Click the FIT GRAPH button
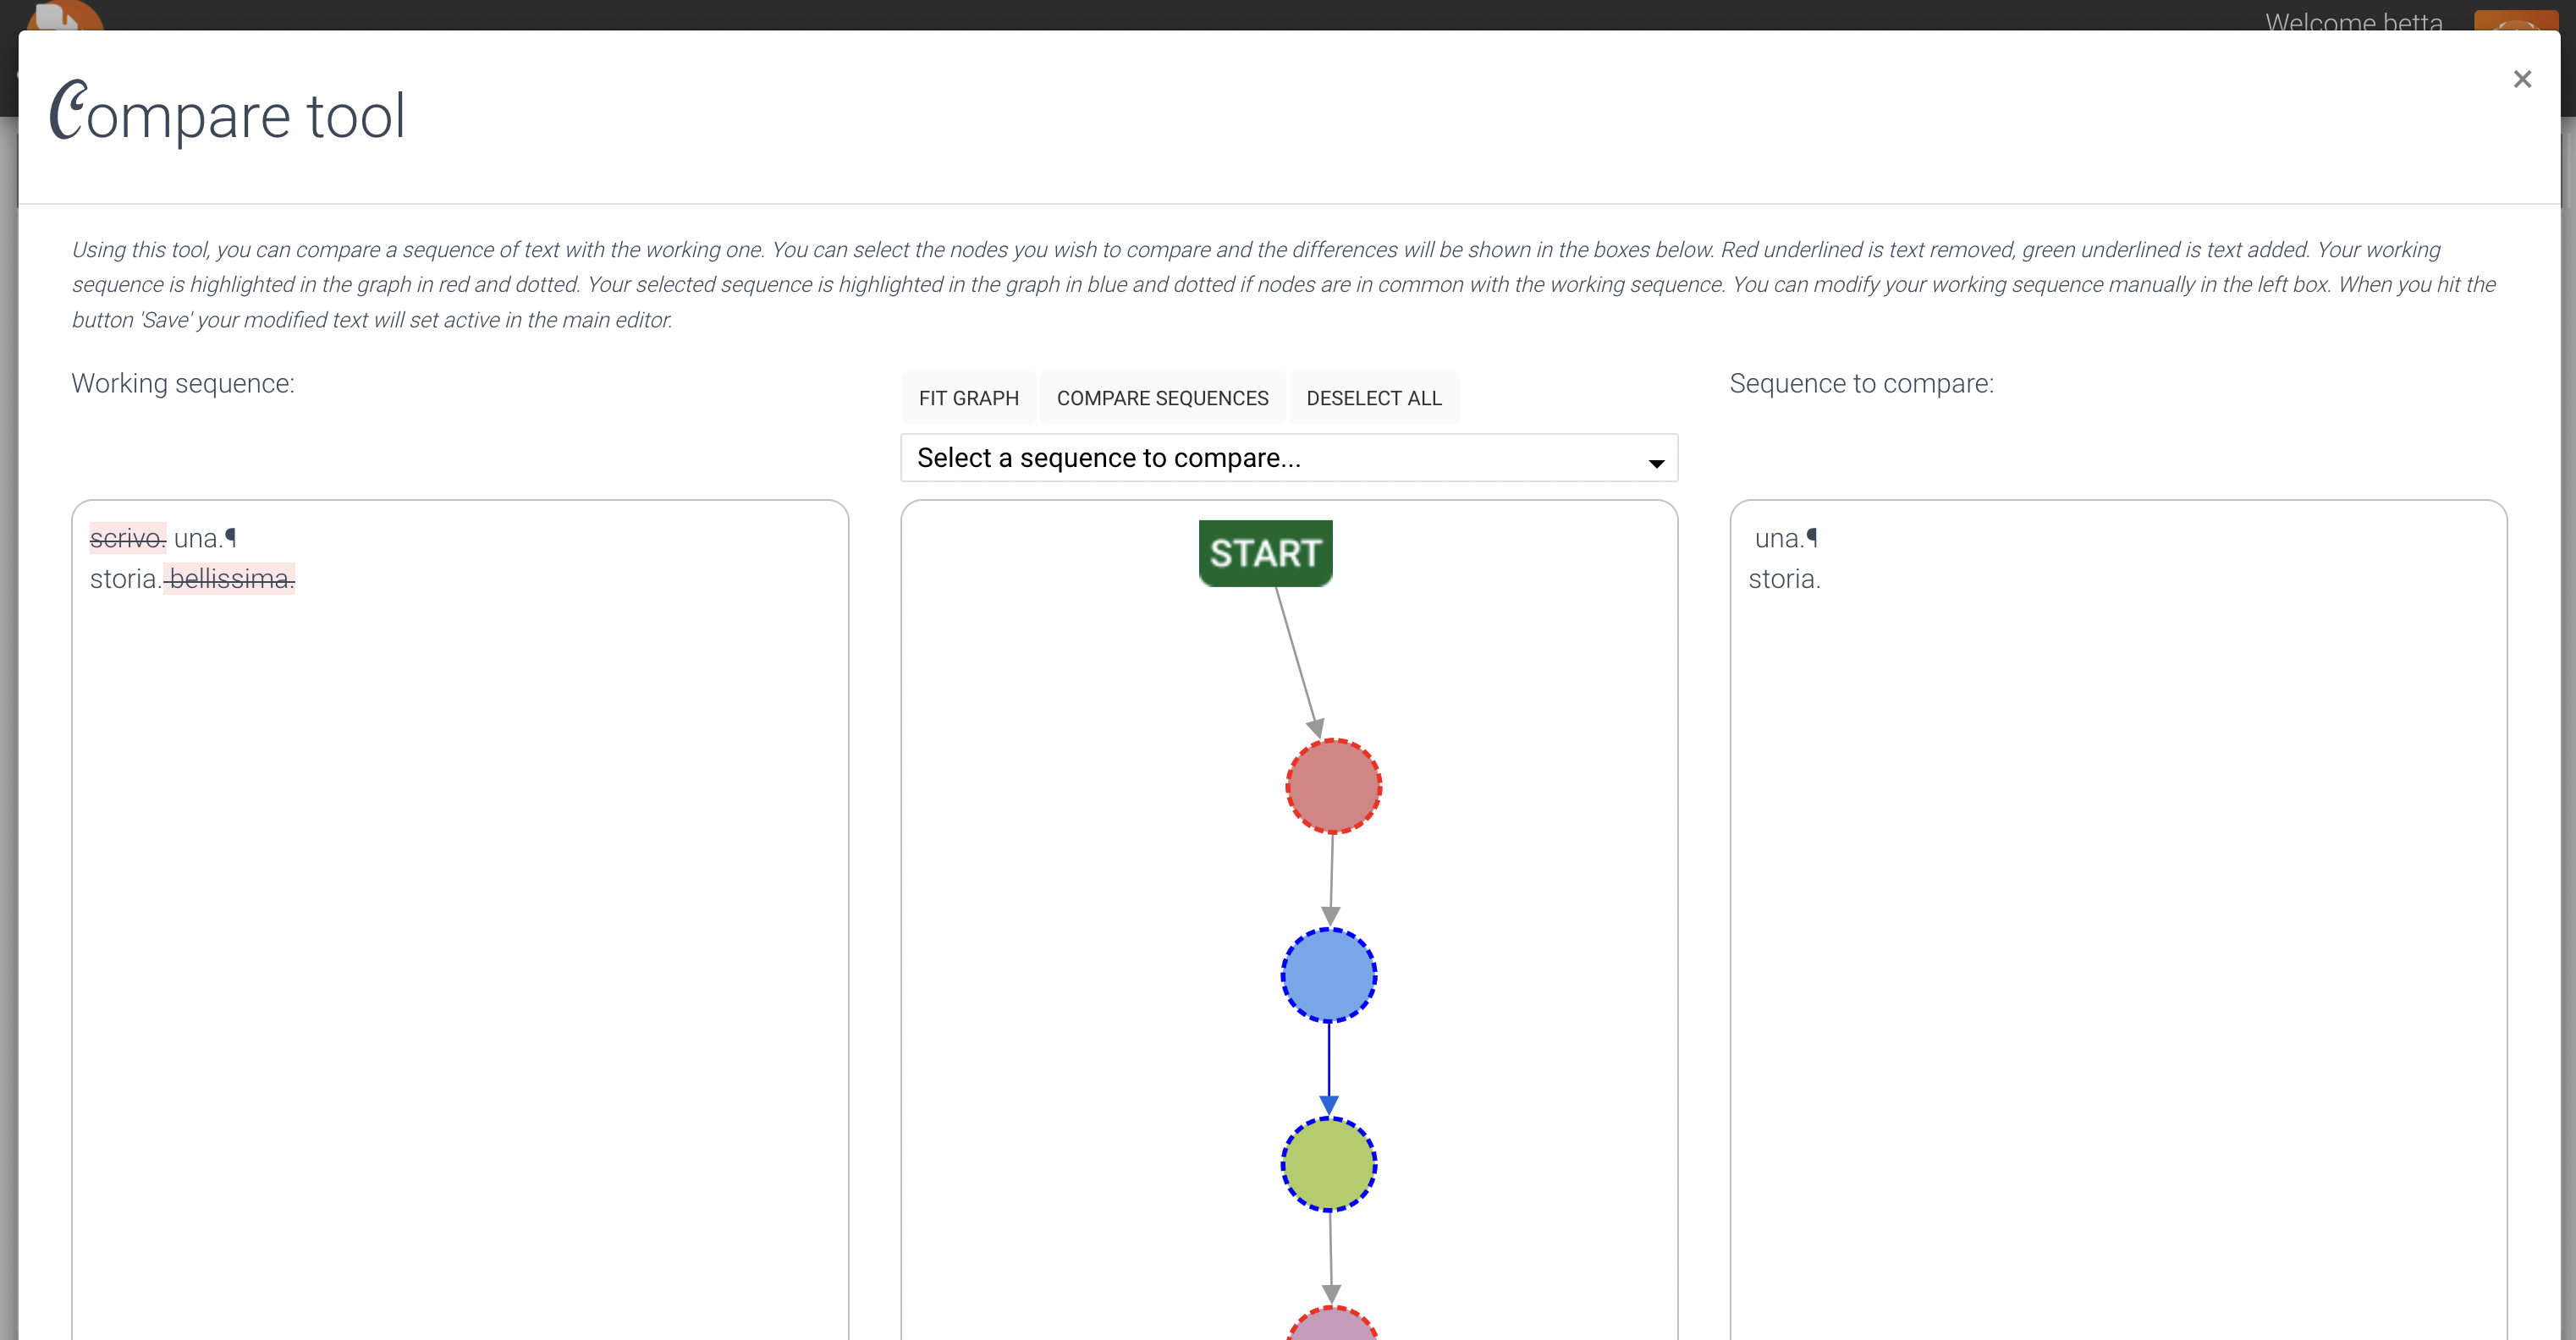The width and height of the screenshot is (2576, 1340). (x=968, y=398)
